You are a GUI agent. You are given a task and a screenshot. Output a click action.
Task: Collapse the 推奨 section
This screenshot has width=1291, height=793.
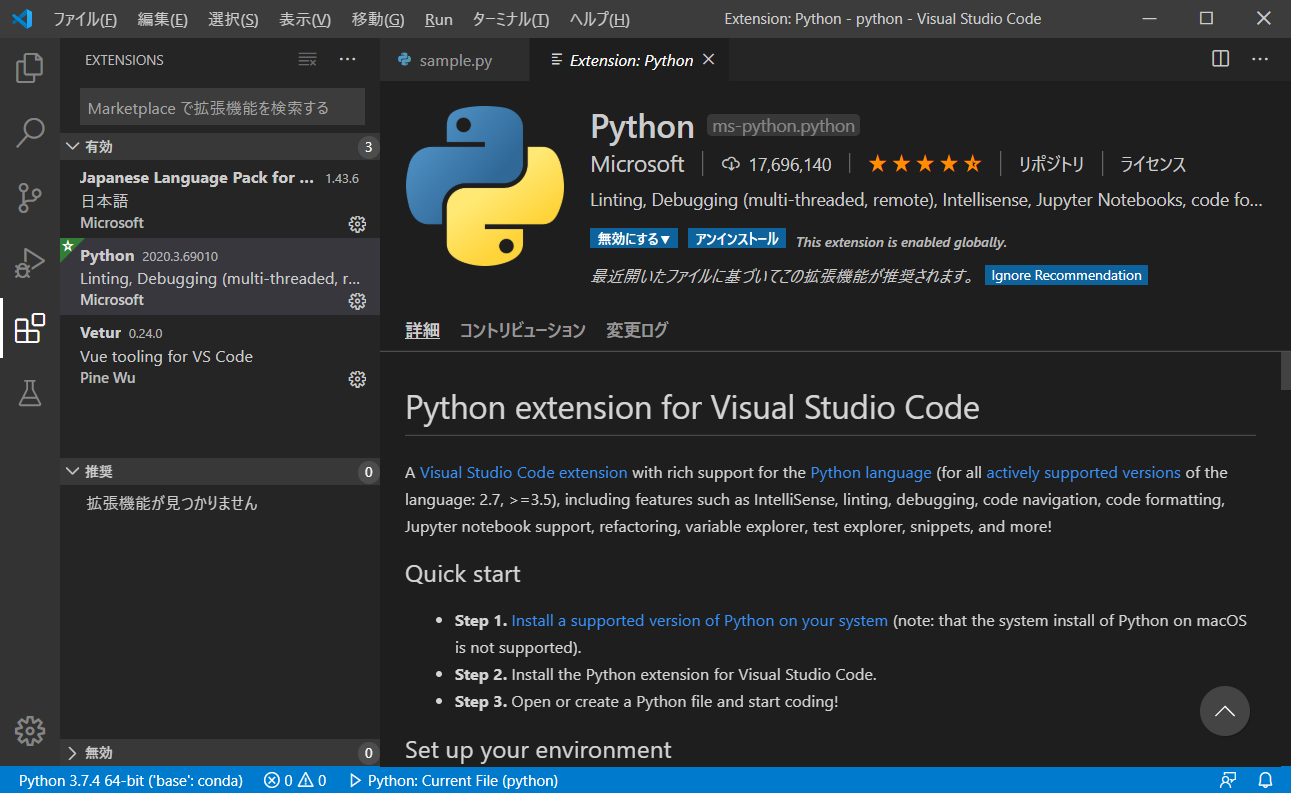pos(219,472)
